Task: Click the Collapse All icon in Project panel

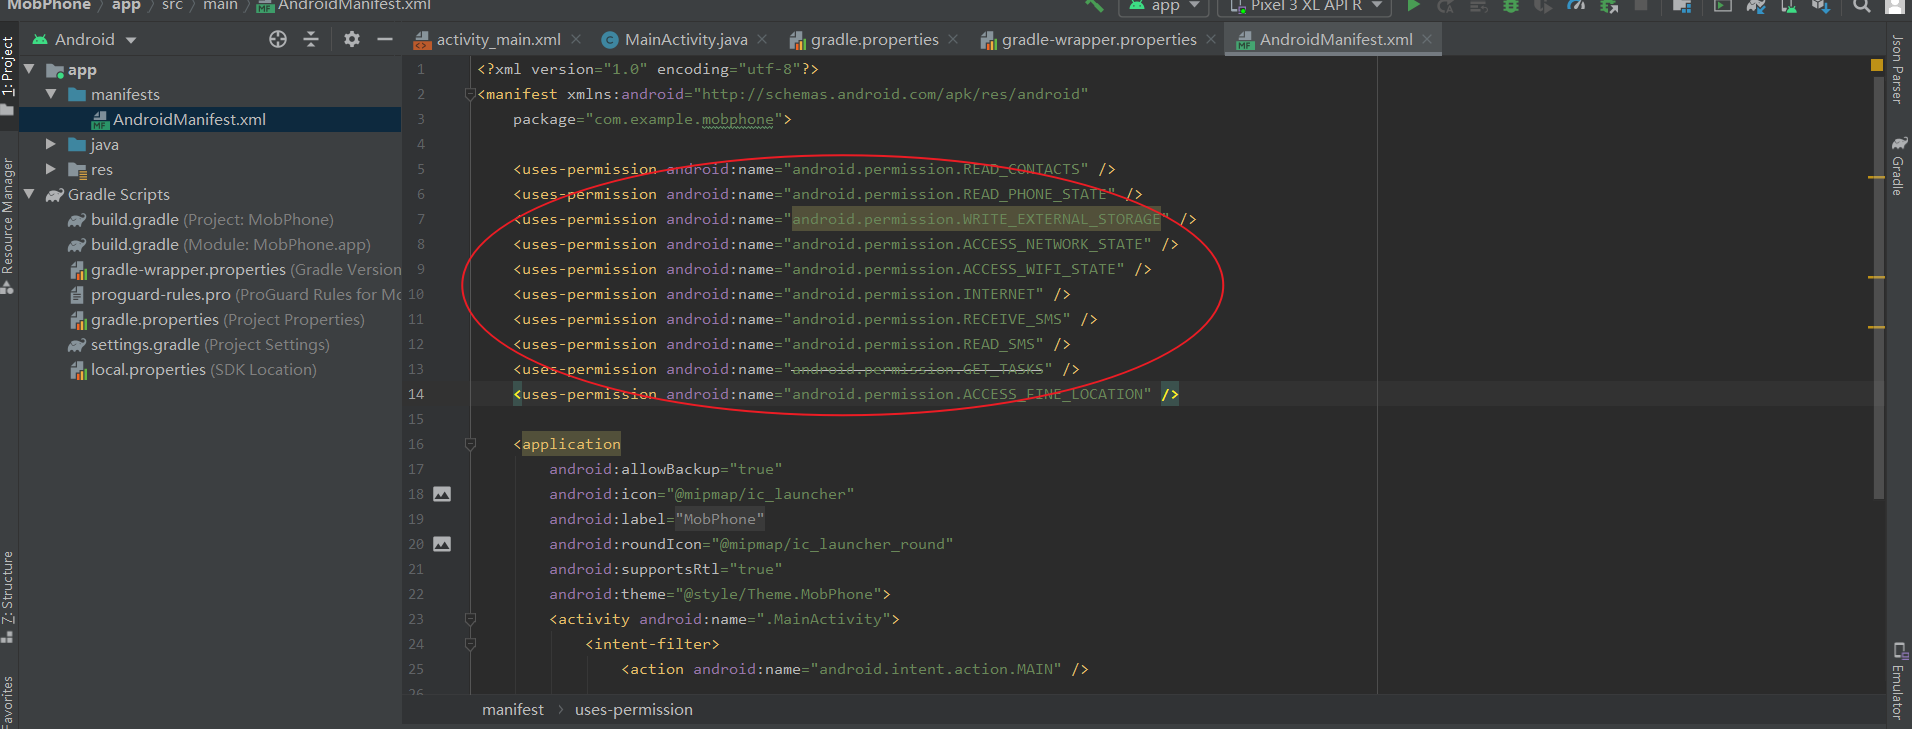Action: pyautogui.click(x=311, y=39)
